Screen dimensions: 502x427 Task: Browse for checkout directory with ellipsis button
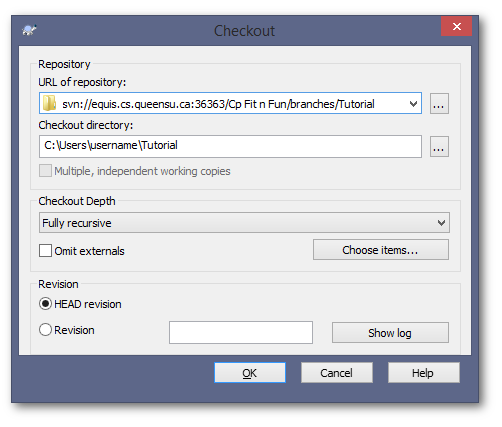point(439,146)
